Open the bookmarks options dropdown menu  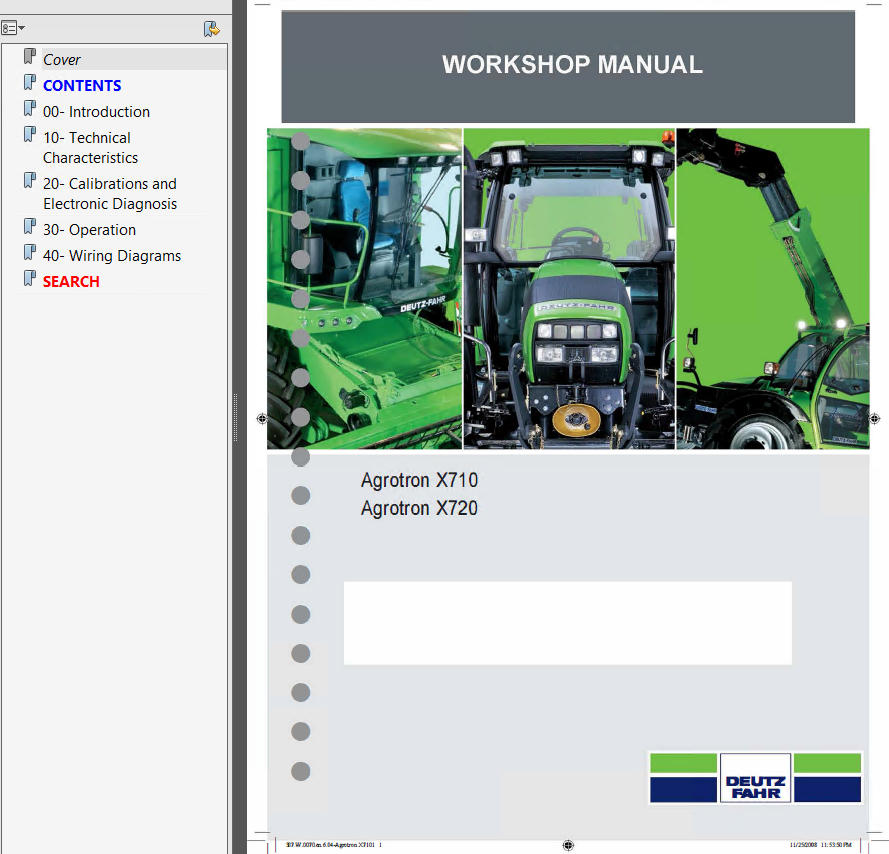pyautogui.click(x=12, y=28)
